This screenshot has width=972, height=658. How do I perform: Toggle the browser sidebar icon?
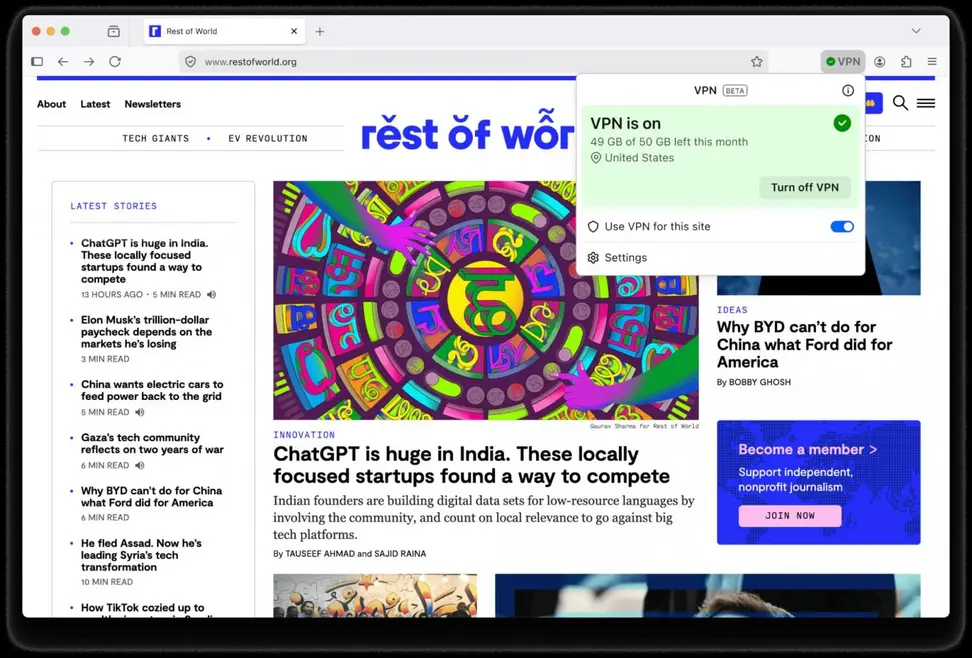click(x=37, y=61)
